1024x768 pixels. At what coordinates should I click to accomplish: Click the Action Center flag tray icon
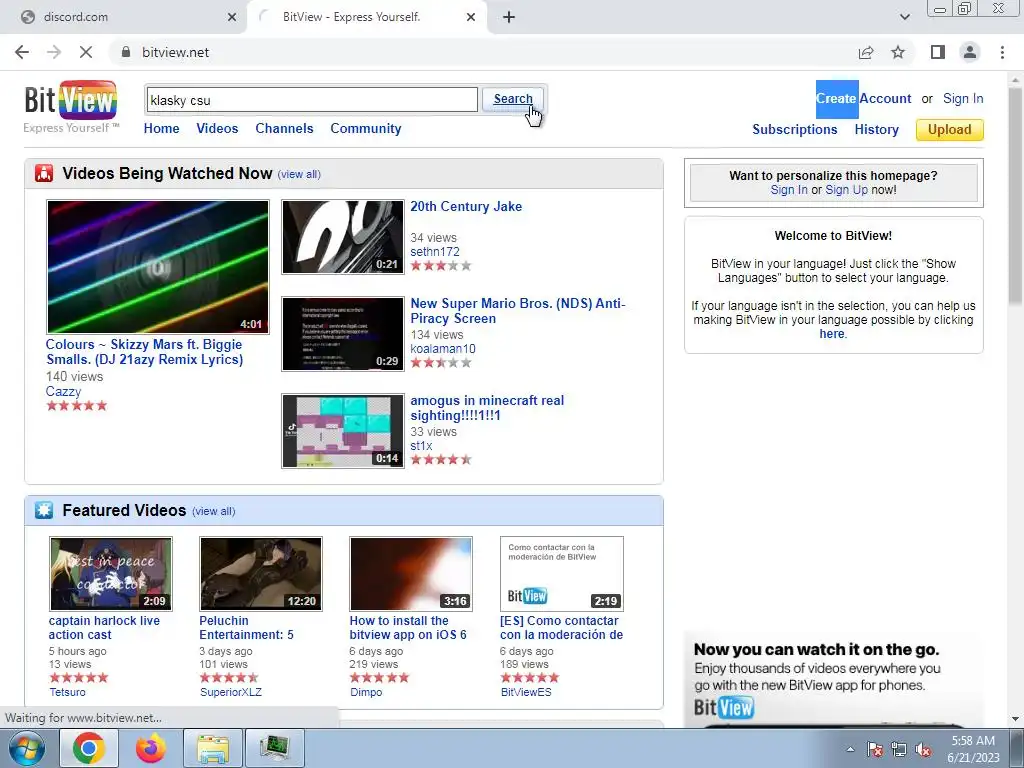coord(875,749)
